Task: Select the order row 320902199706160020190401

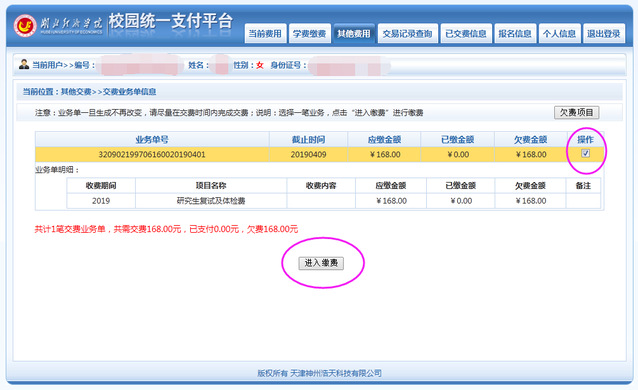Action: point(319,154)
